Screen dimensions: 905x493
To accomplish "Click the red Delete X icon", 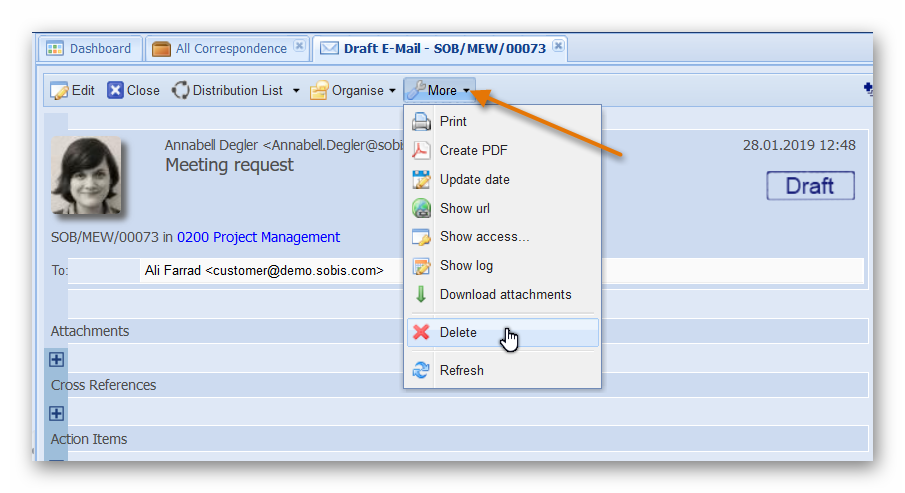I will 422,333.
